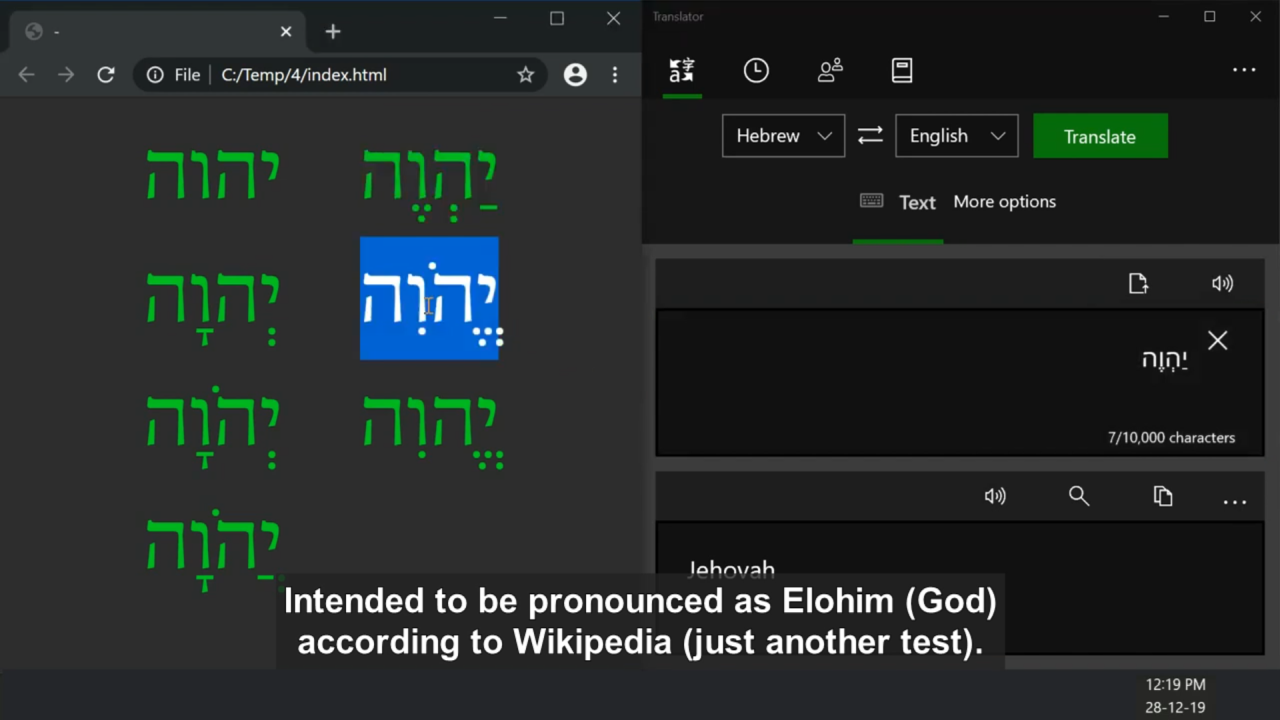1280x720 pixels.
Task: Bookmark this page with the star
Action: click(525, 75)
